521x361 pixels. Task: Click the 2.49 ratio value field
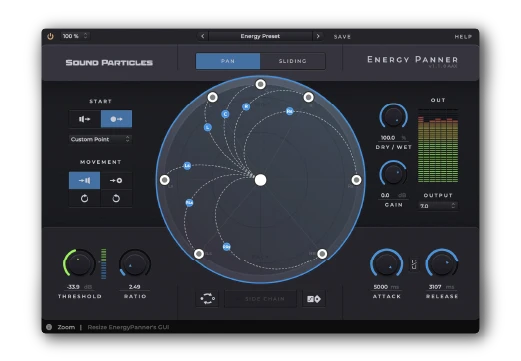point(135,287)
